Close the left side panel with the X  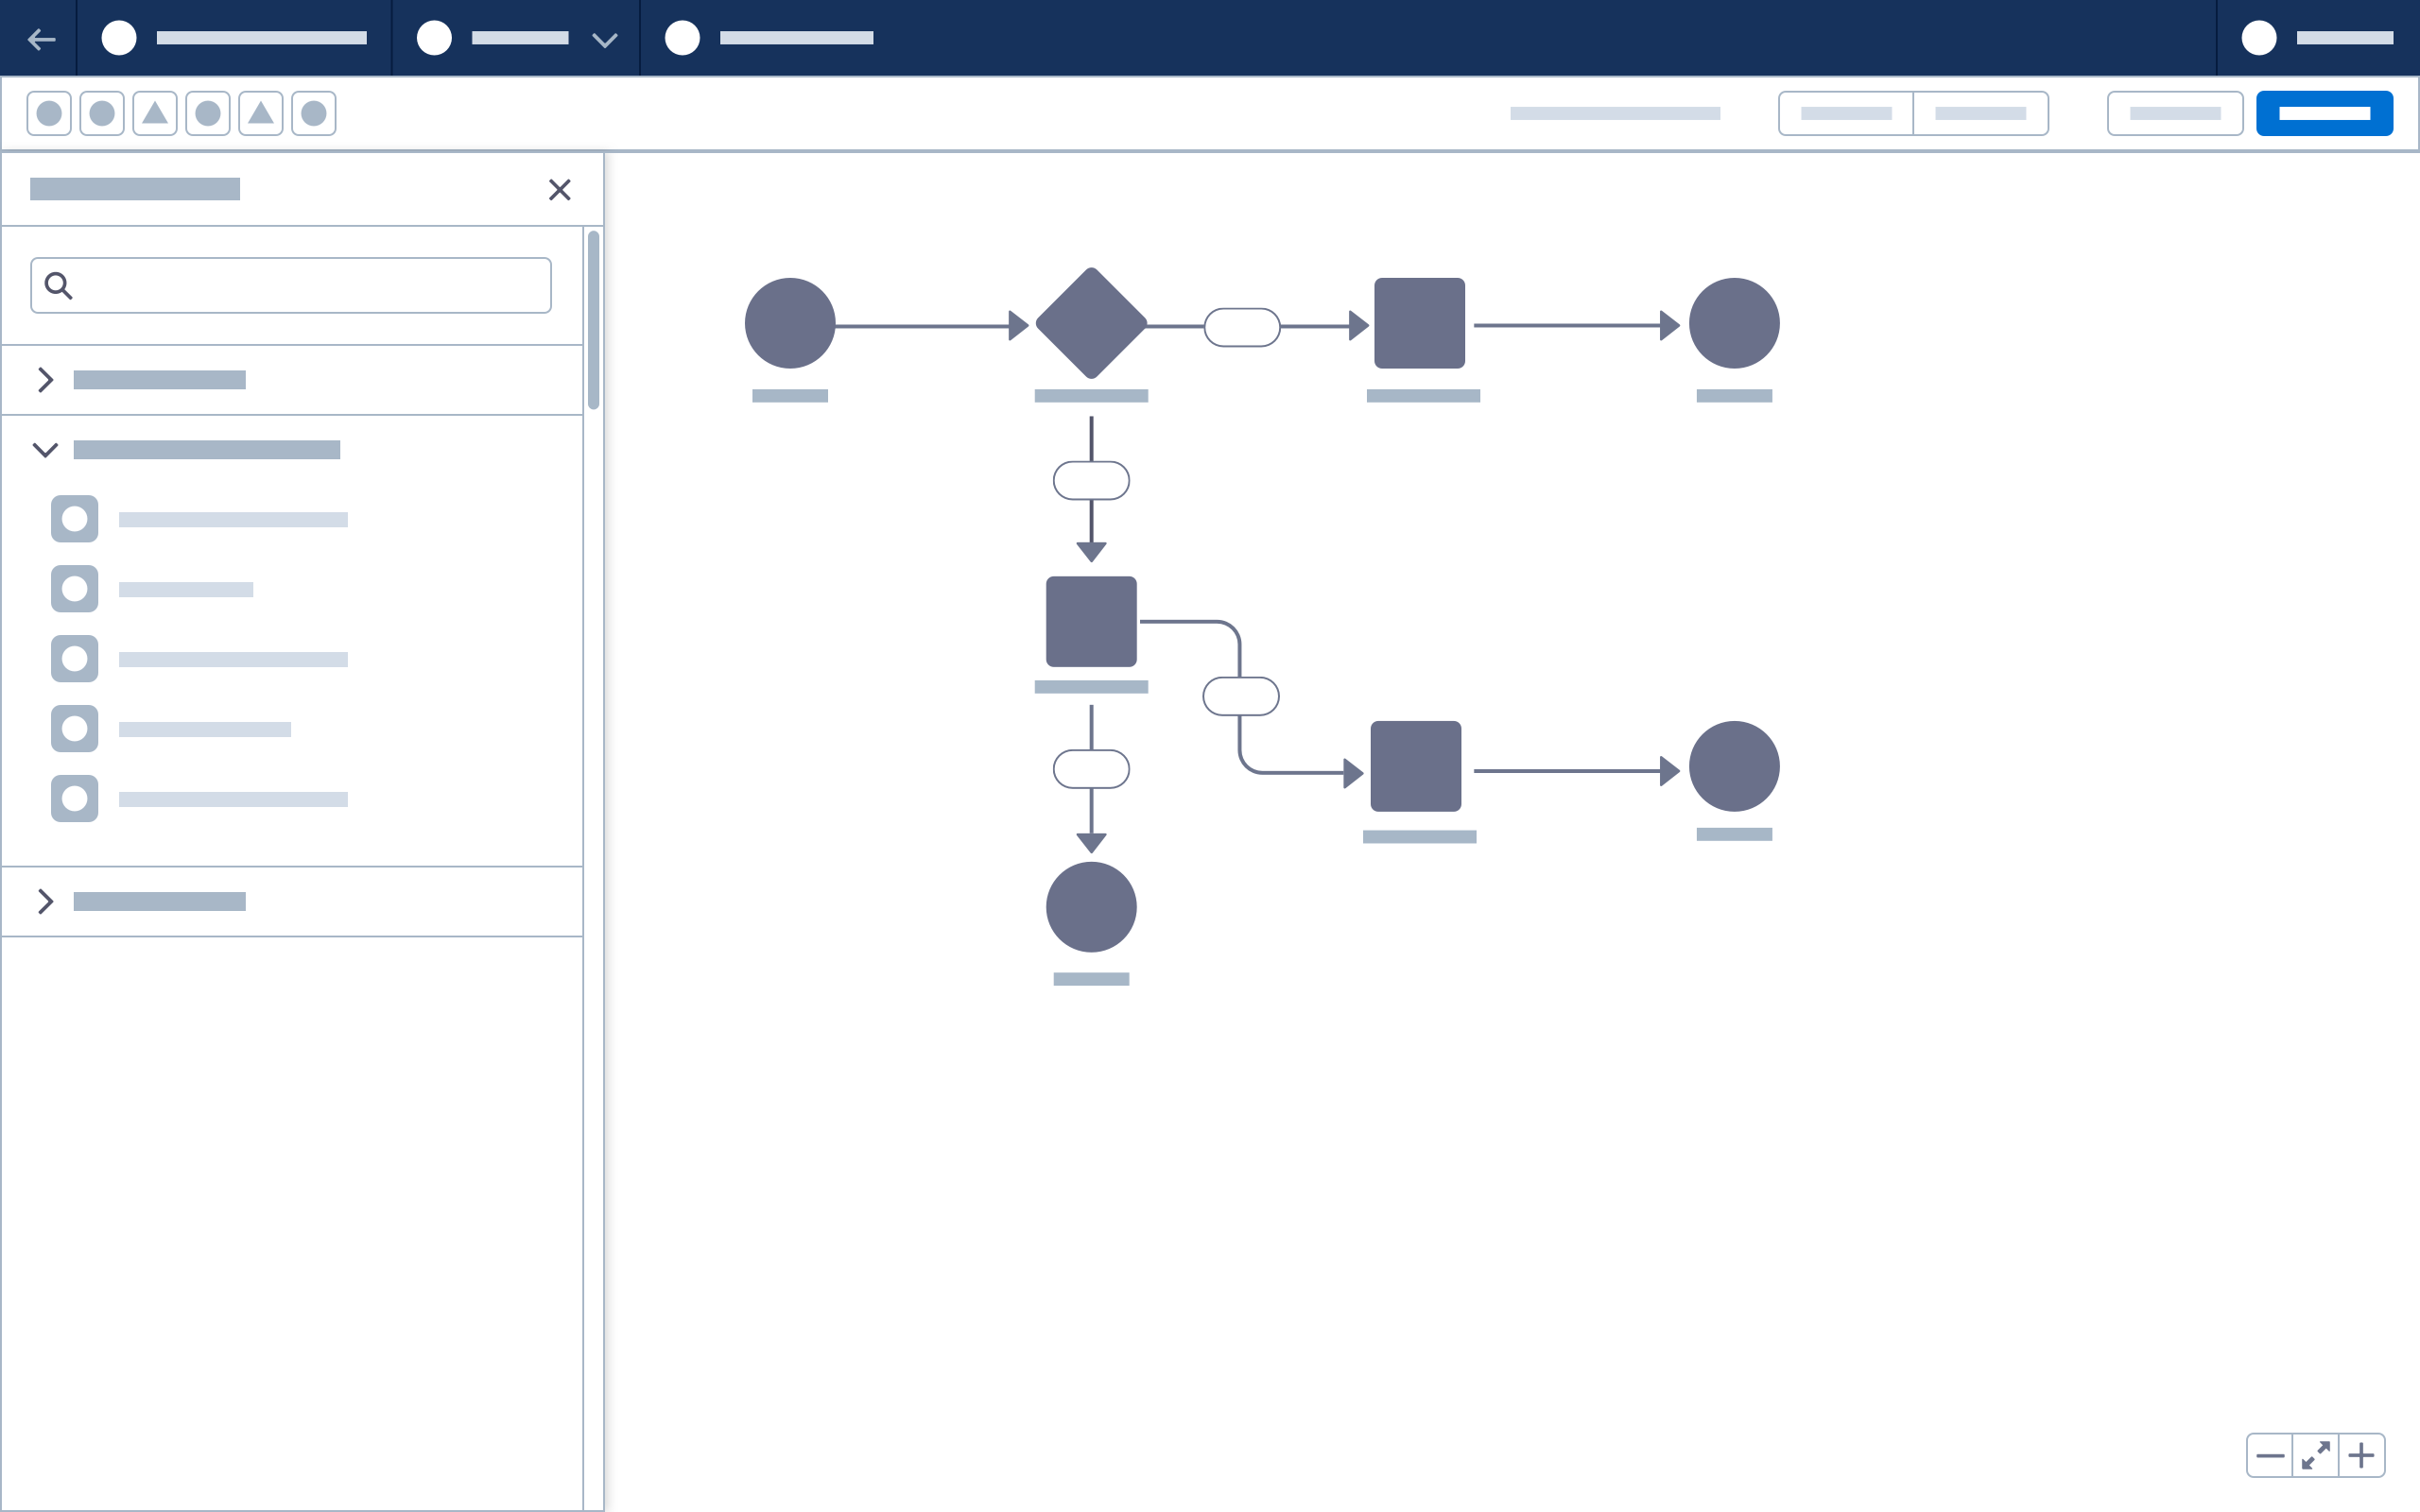[560, 190]
